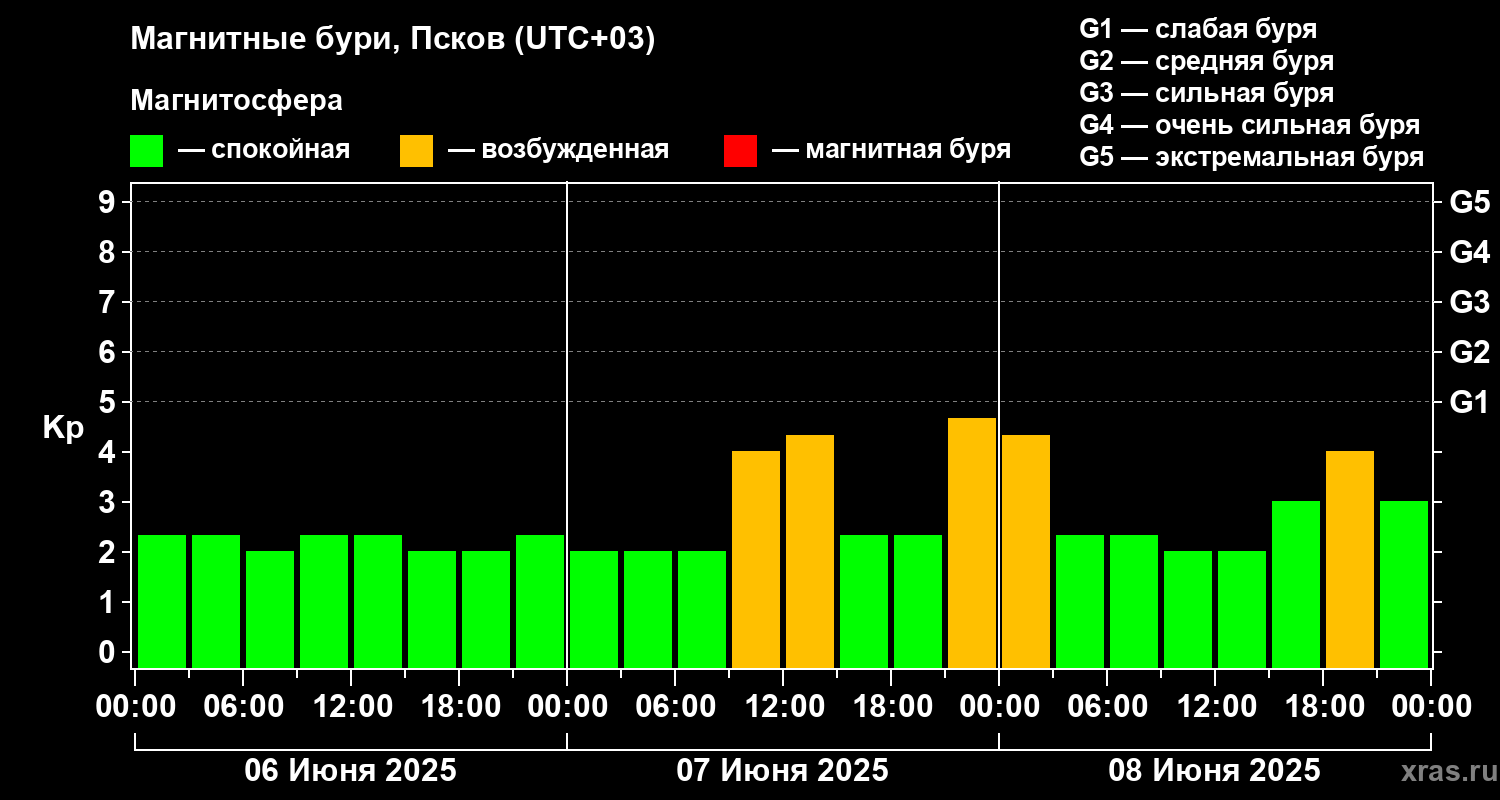Click the "Магнитосфера" subtitle
This screenshot has height=800, width=1500.
(x=236, y=101)
